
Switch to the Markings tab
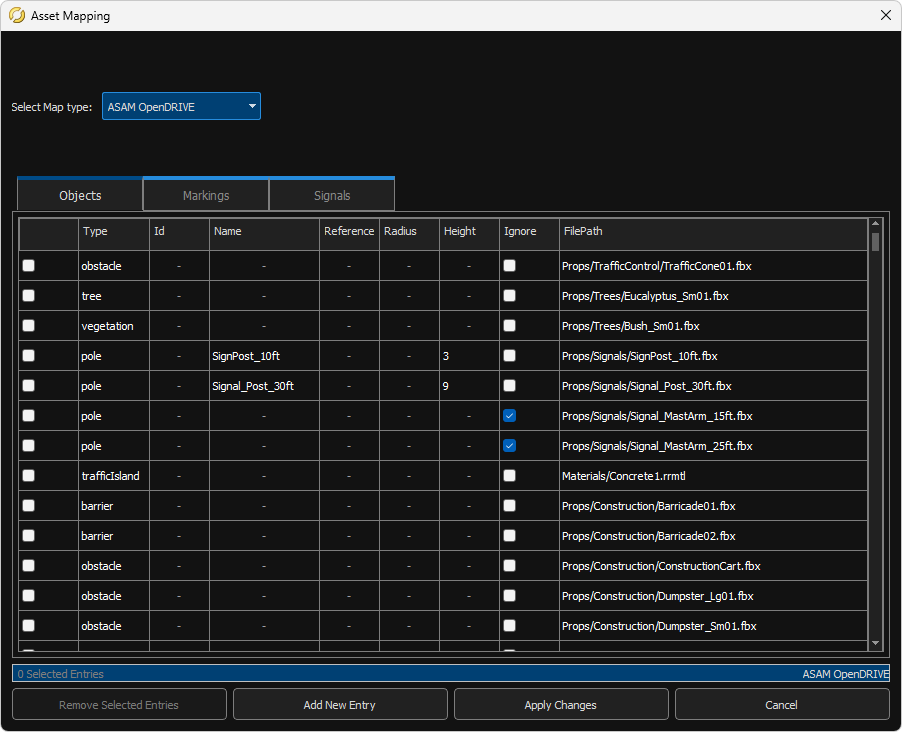pyautogui.click(x=205, y=194)
